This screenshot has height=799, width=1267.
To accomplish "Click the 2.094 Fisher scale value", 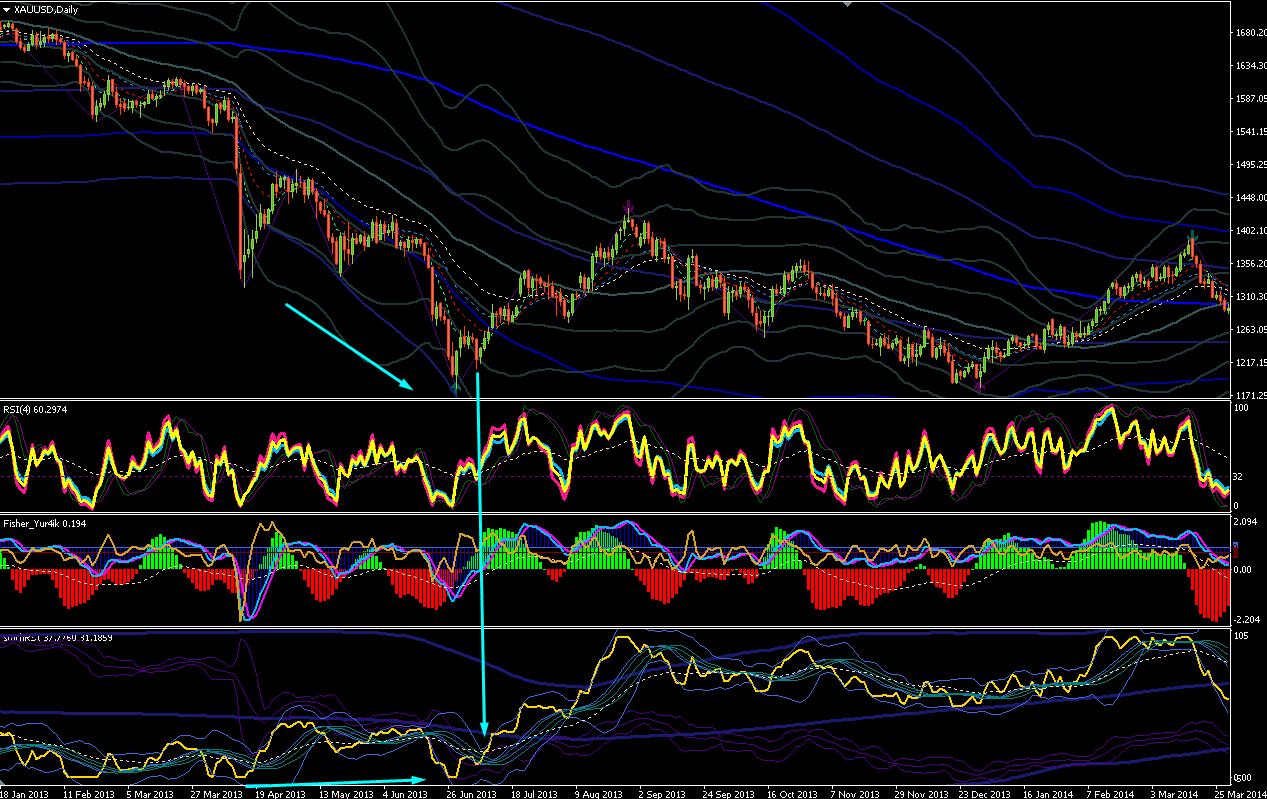I will 1243,523.
